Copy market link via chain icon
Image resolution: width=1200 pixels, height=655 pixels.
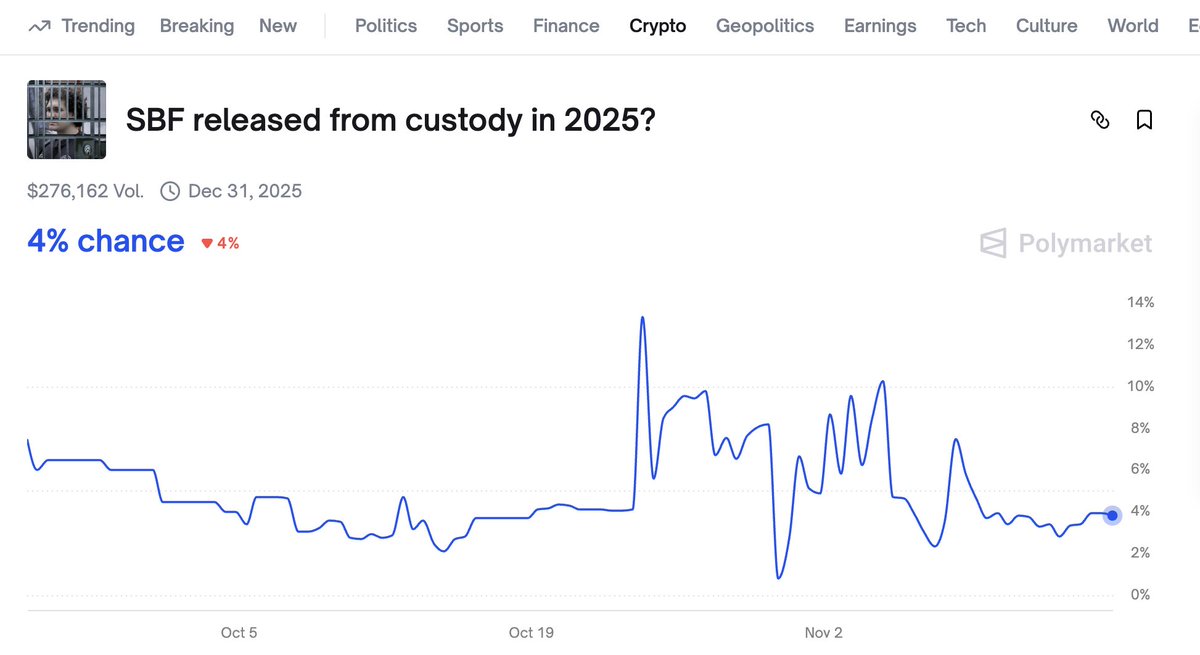click(1100, 120)
